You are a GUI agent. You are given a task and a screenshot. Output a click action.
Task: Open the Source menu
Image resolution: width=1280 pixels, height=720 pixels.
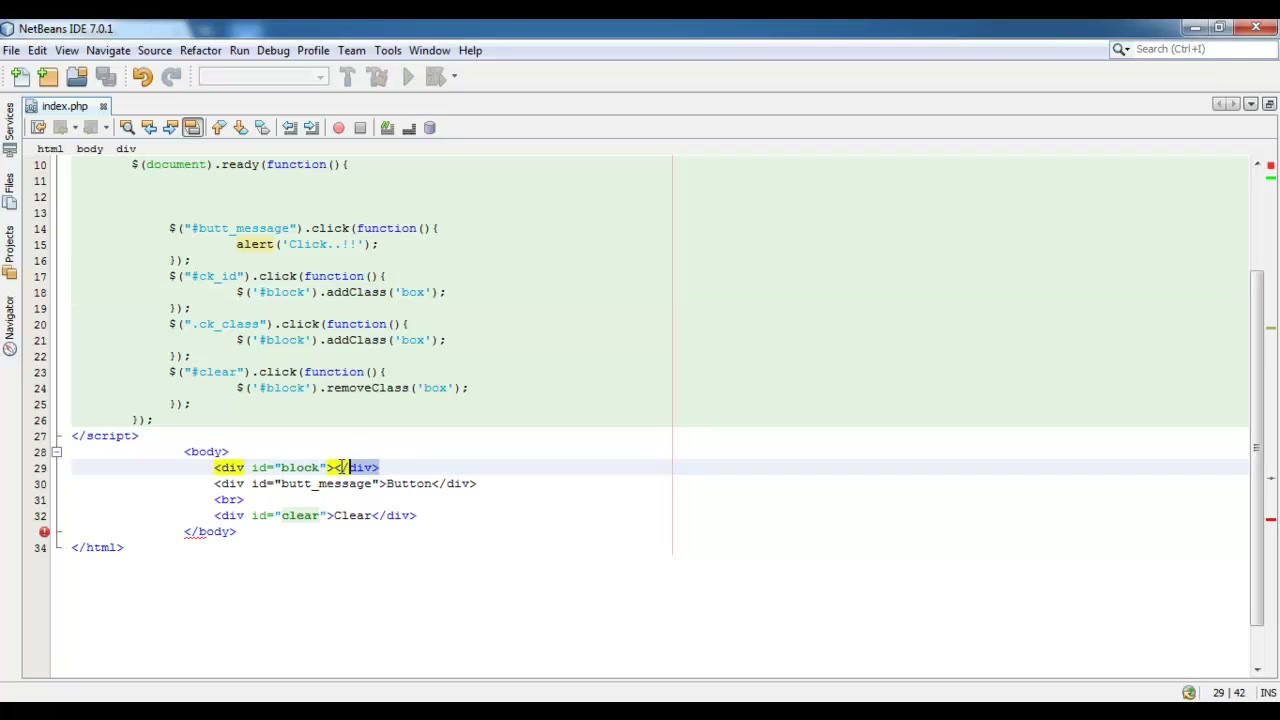tap(154, 50)
